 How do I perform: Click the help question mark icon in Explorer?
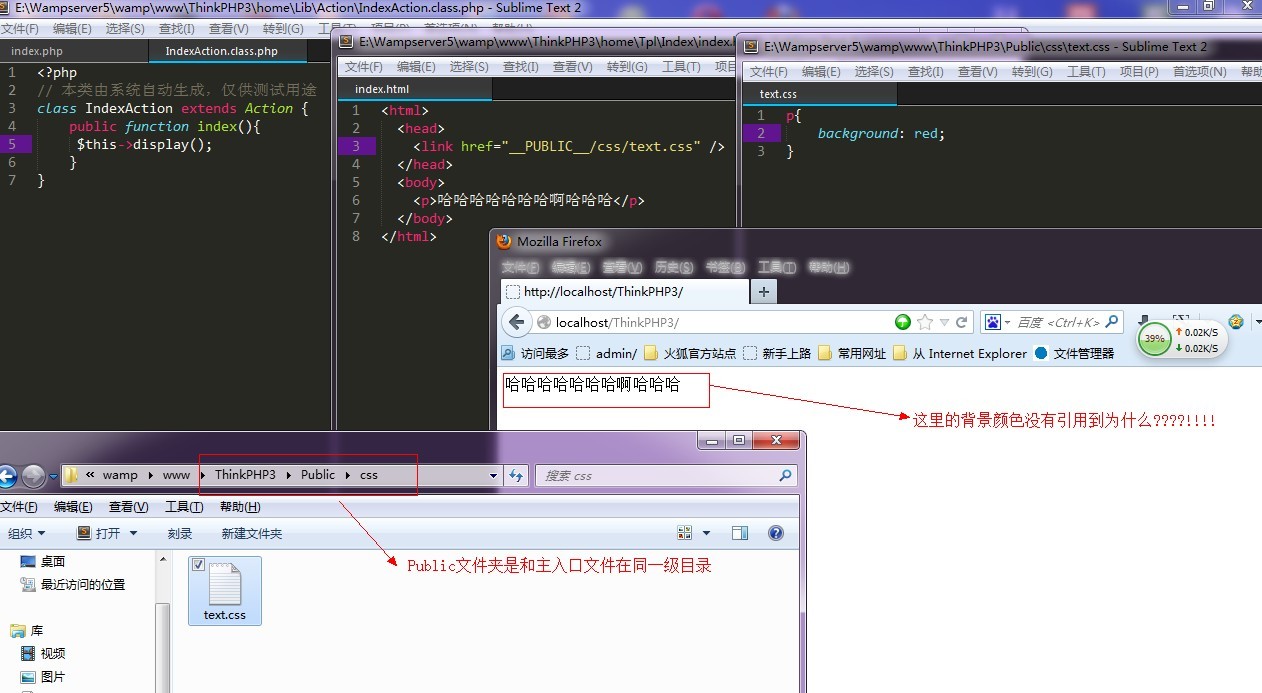tap(776, 532)
